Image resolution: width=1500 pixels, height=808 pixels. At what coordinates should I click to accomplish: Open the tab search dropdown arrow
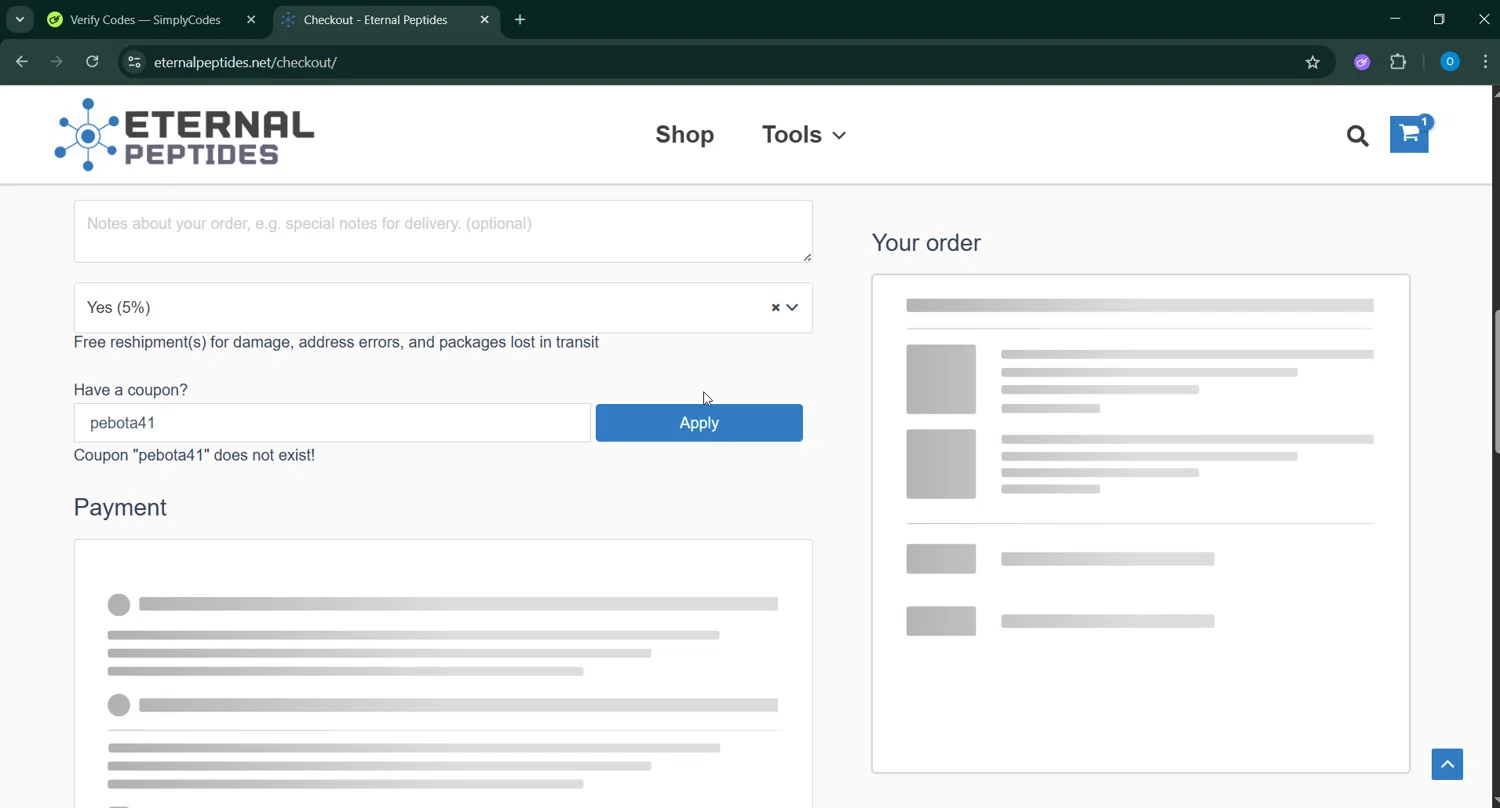19,19
